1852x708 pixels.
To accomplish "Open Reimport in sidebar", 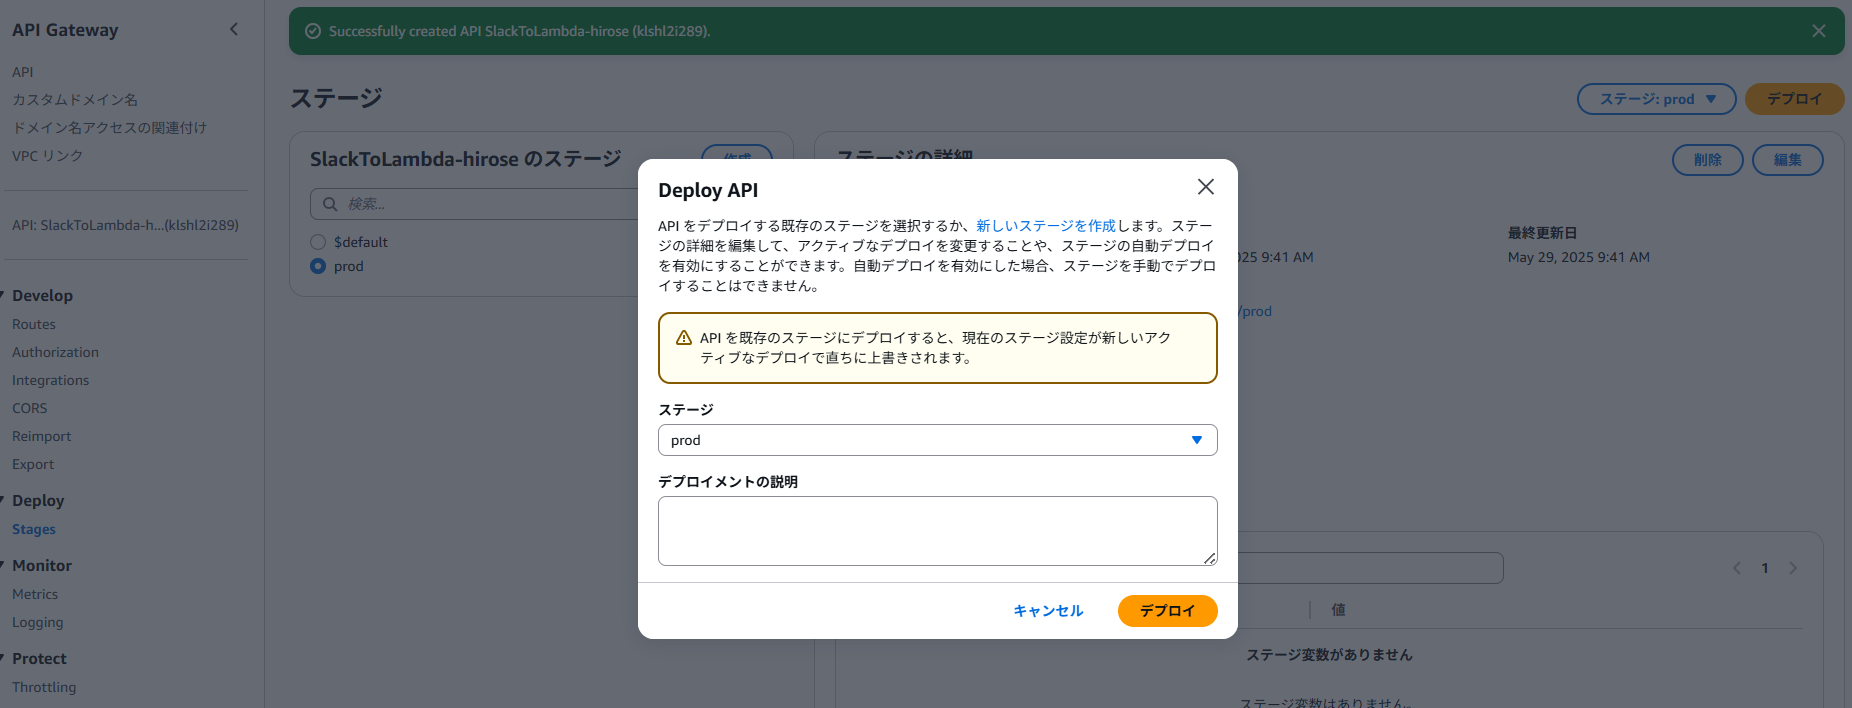I will [42, 436].
